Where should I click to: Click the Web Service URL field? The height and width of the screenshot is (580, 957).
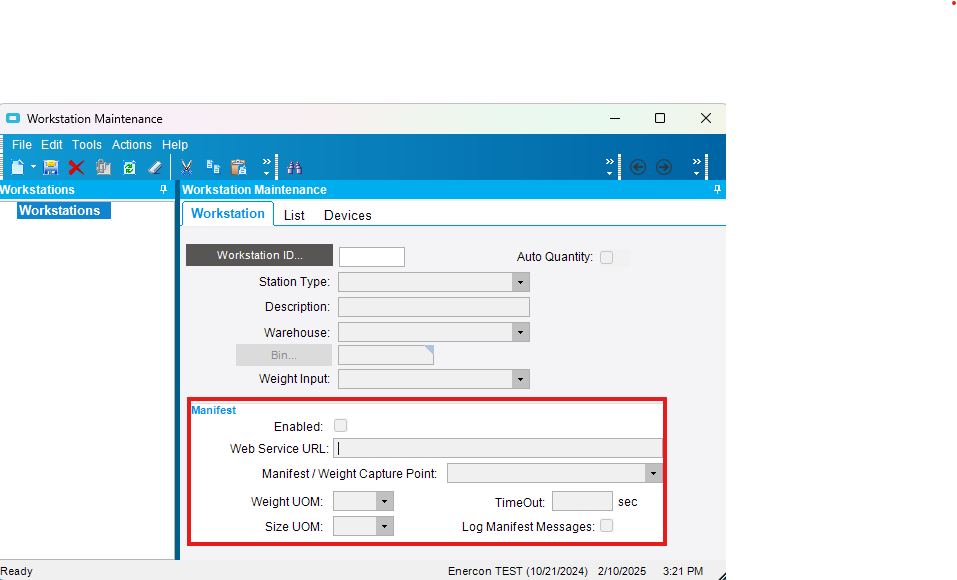[x=497, y=448]
